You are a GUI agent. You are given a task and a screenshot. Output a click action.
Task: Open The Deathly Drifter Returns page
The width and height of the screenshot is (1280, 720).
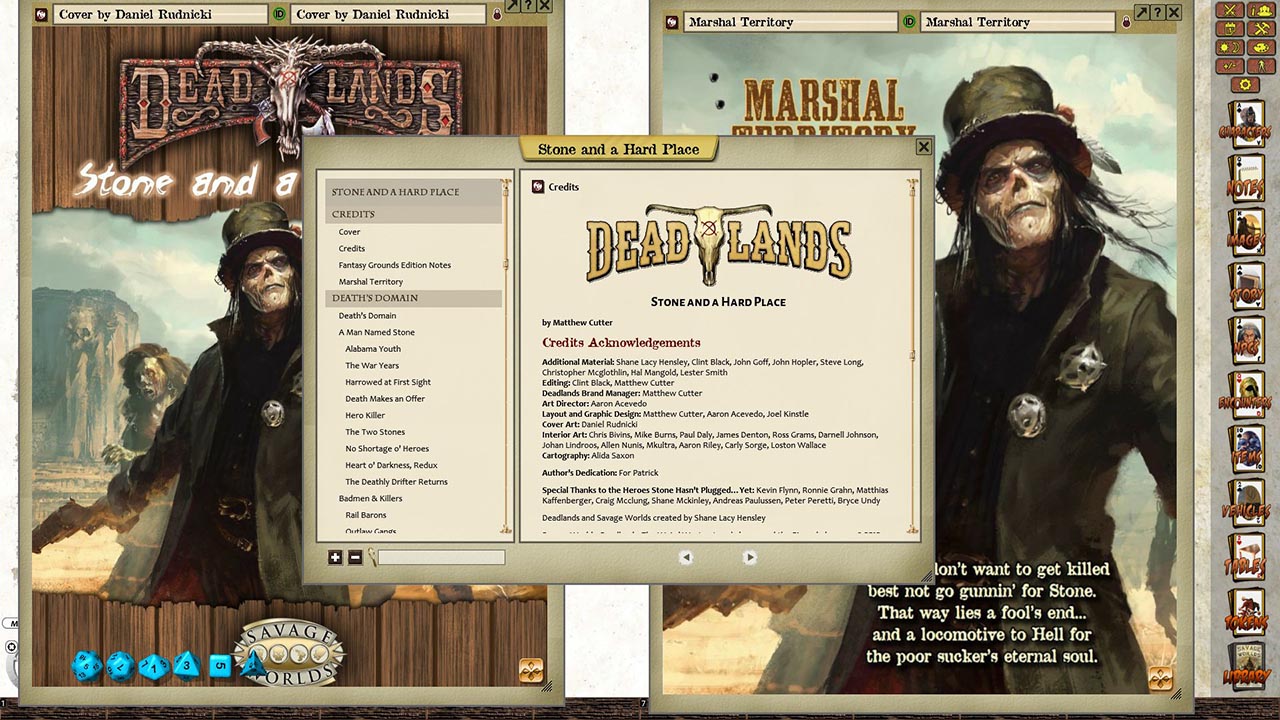tap(396, 482)
